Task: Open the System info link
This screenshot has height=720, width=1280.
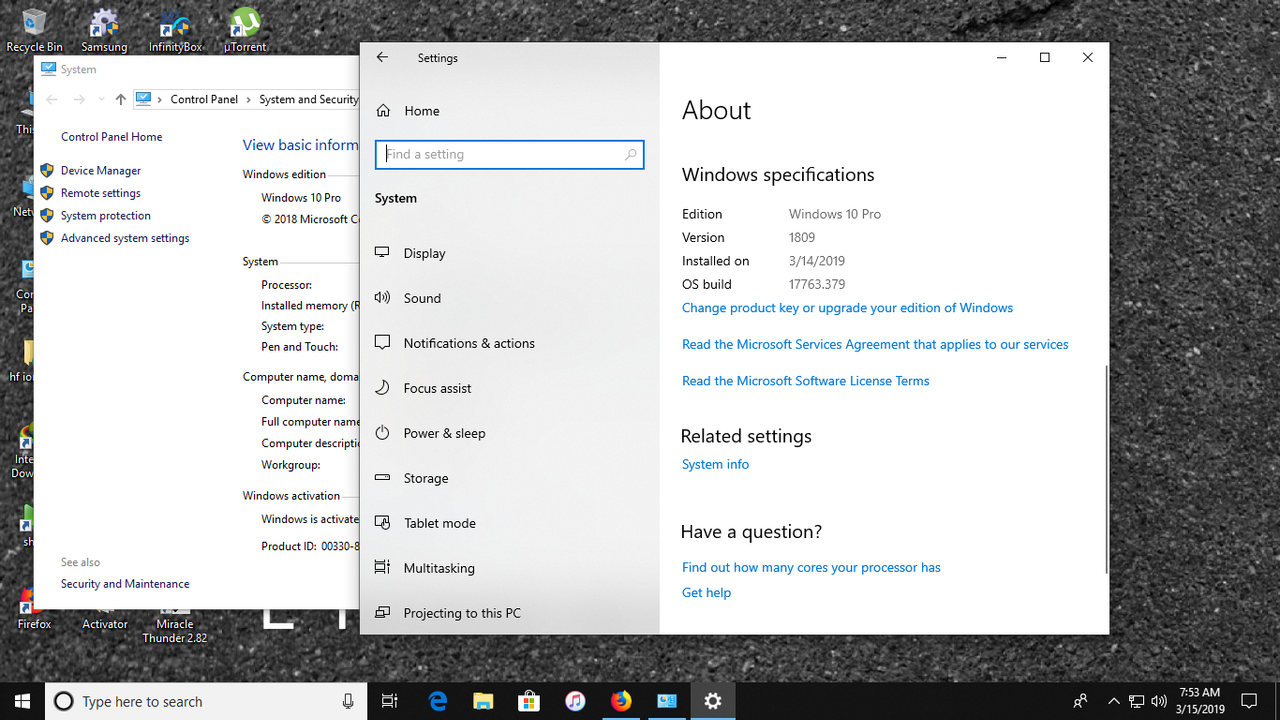Action: tap(715, 464)
